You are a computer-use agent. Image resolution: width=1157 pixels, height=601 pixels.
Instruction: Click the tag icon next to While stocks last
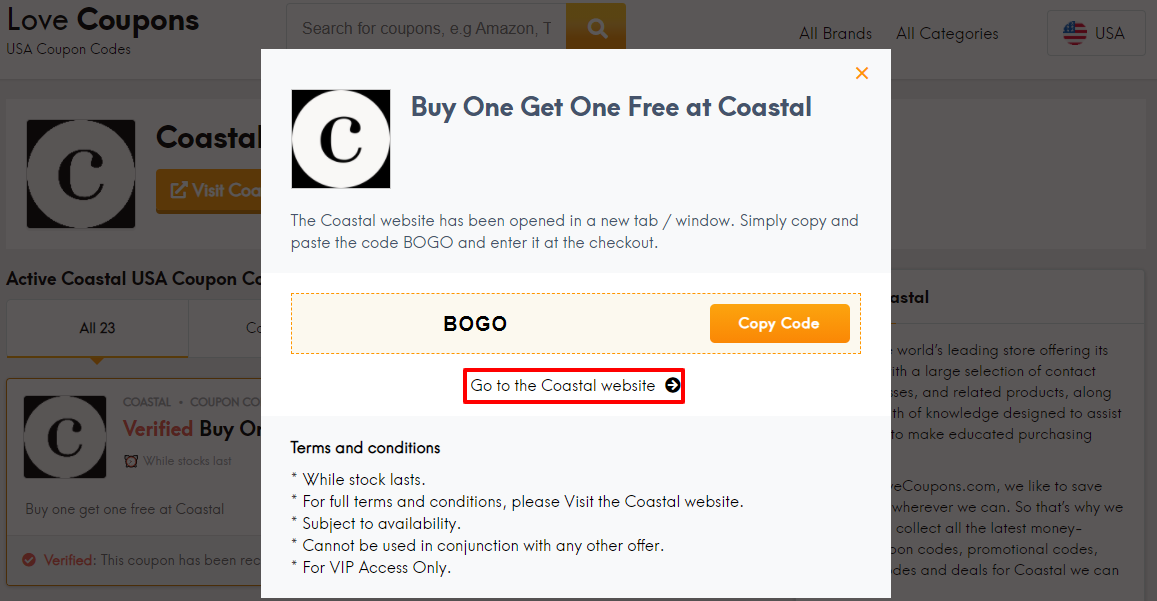coord(132,461)
